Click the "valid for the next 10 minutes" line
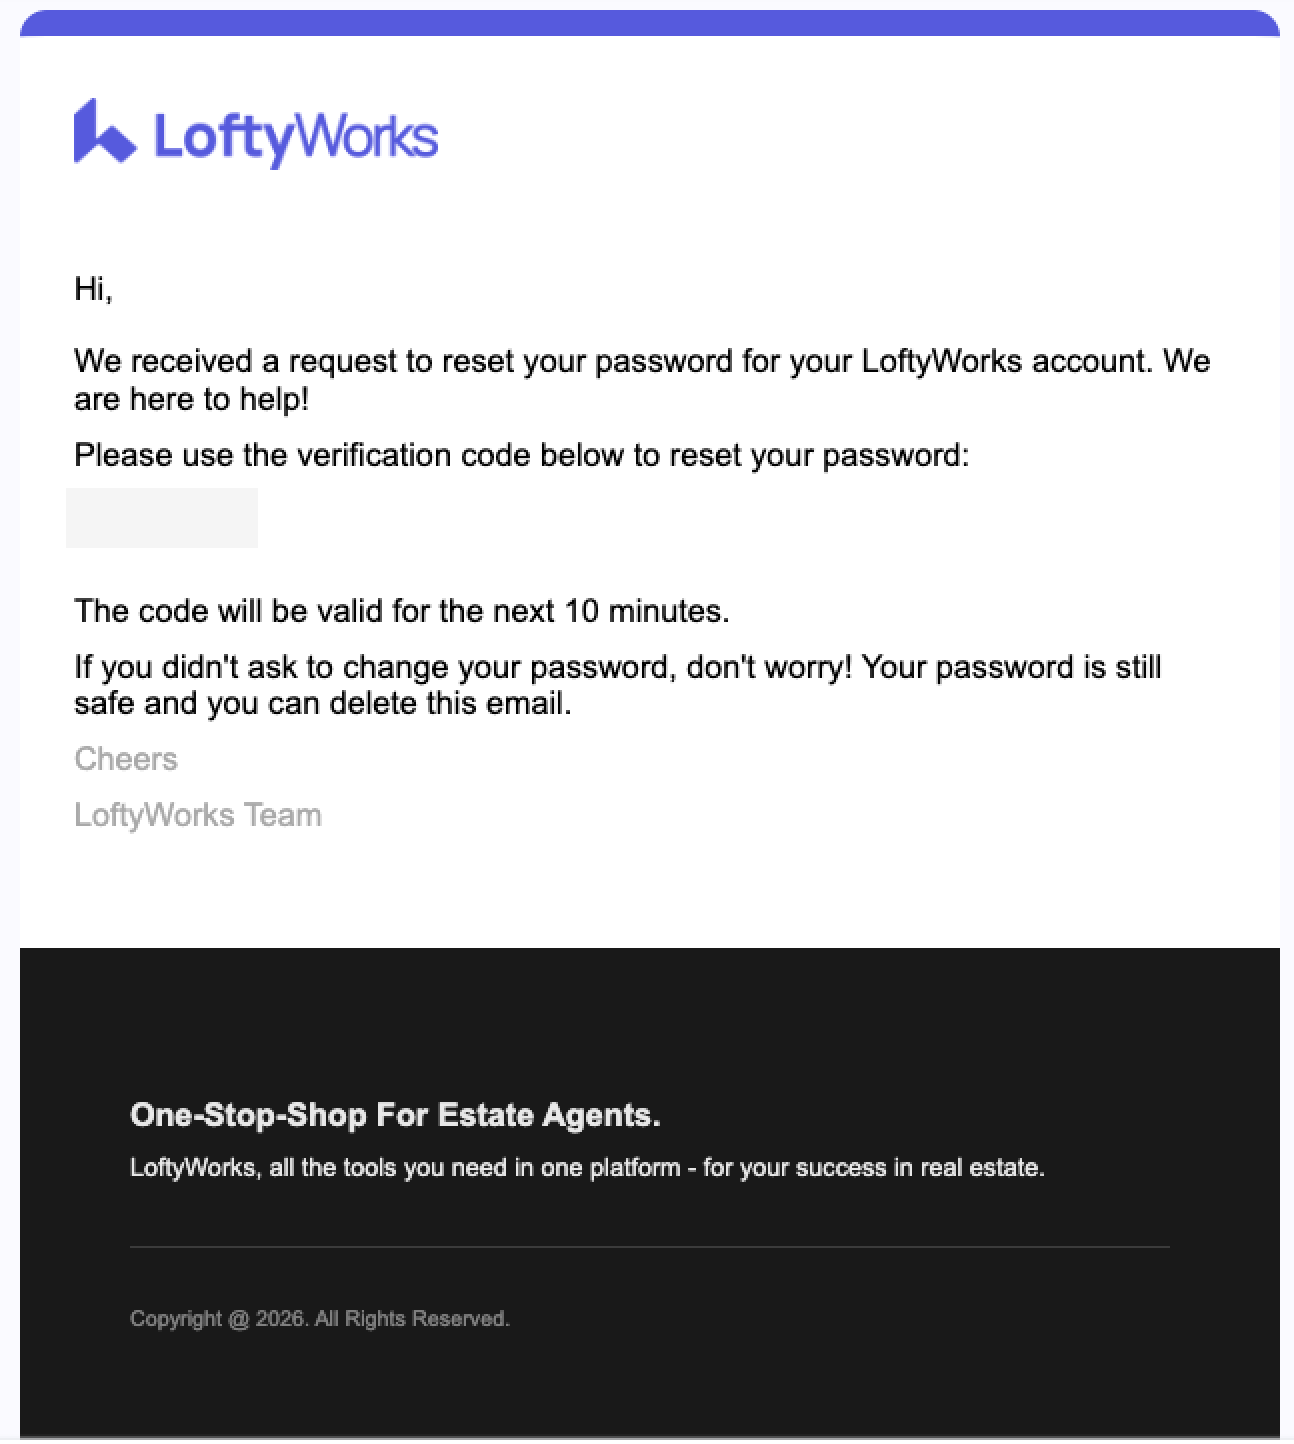1294x1444 pixels. coord(401,611)
